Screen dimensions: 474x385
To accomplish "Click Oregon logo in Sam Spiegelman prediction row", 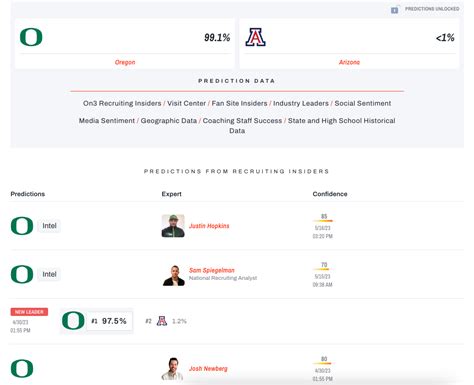I will click(x=22, y=274).
